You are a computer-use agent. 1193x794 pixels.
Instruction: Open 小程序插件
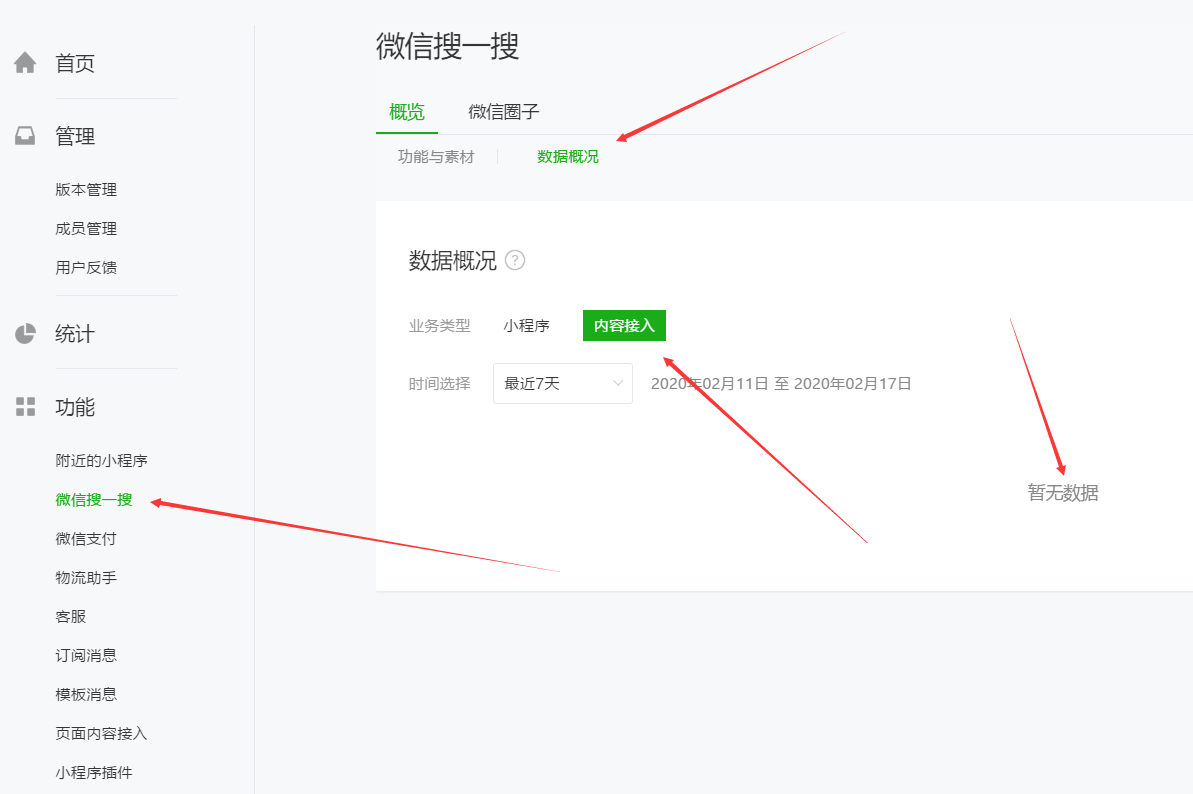[x=94, y=773]
